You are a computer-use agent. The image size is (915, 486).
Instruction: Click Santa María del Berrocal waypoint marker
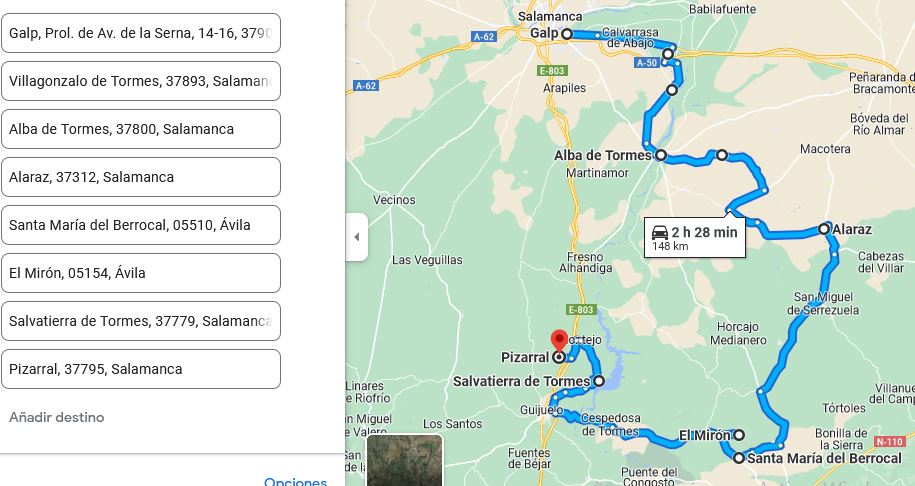739,458
